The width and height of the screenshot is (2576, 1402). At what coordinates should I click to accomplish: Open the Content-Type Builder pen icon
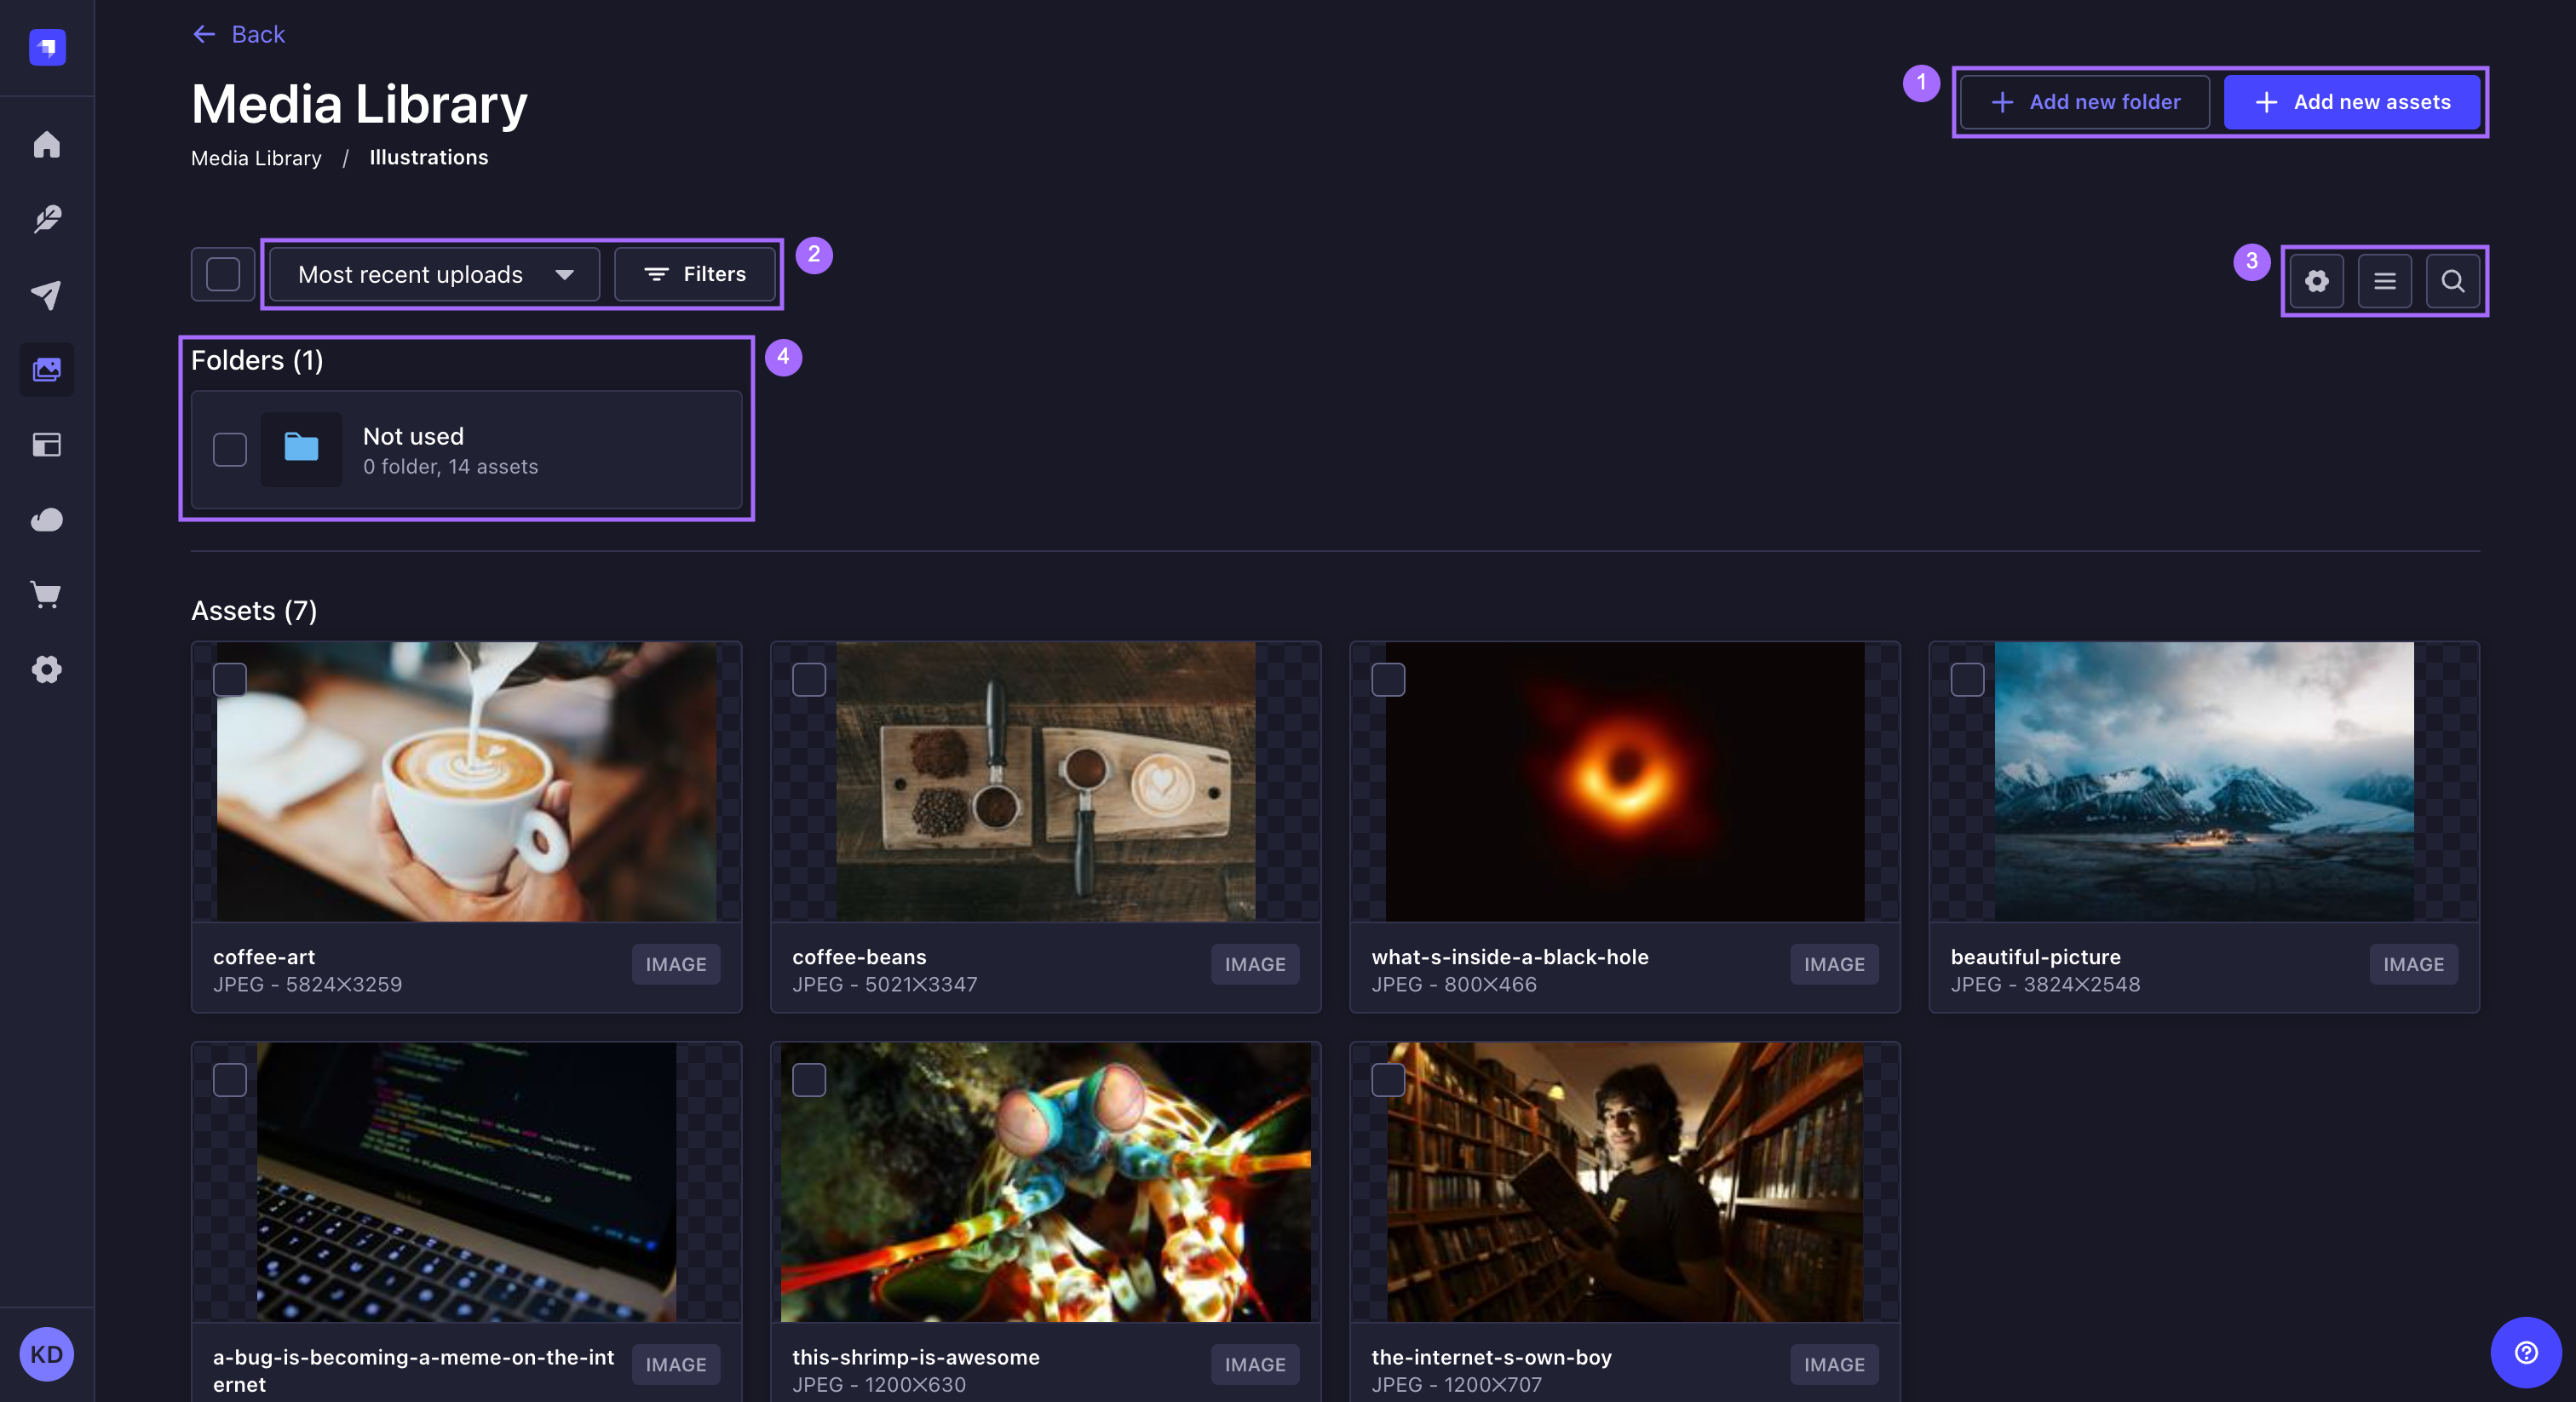coord(47,219)
